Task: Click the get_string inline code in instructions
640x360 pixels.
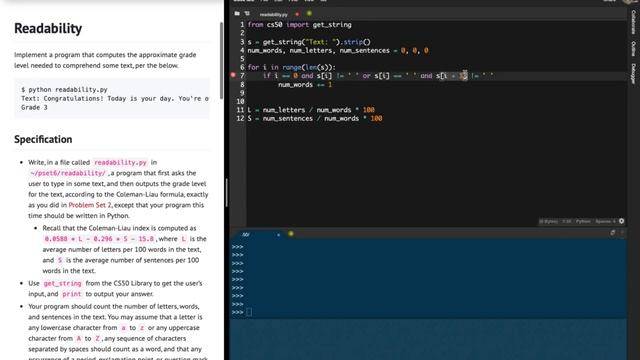Action: click(x=62, y=283)
